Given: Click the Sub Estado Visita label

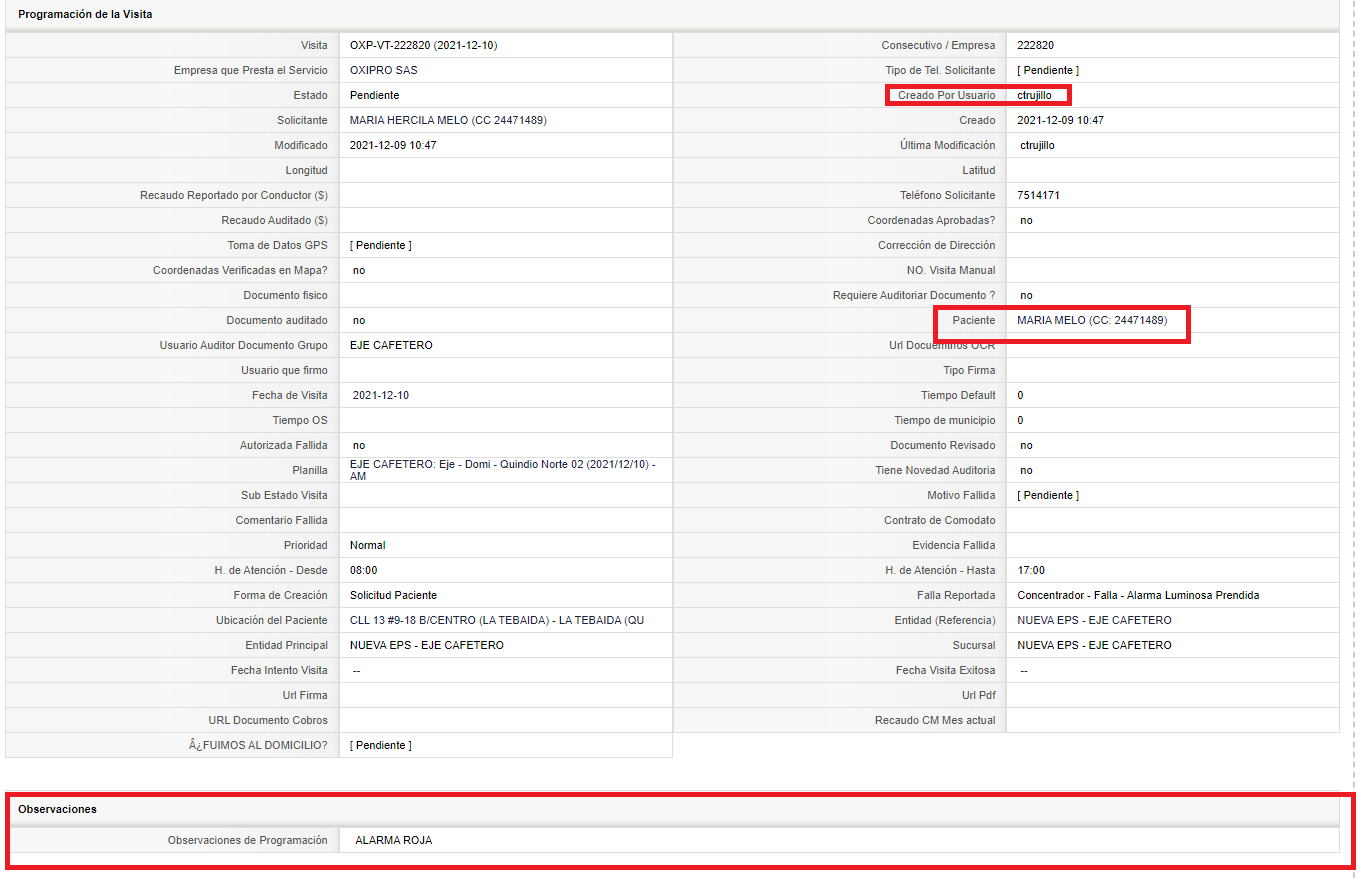Looking at the screenshot, I should (x=284, y=495).
